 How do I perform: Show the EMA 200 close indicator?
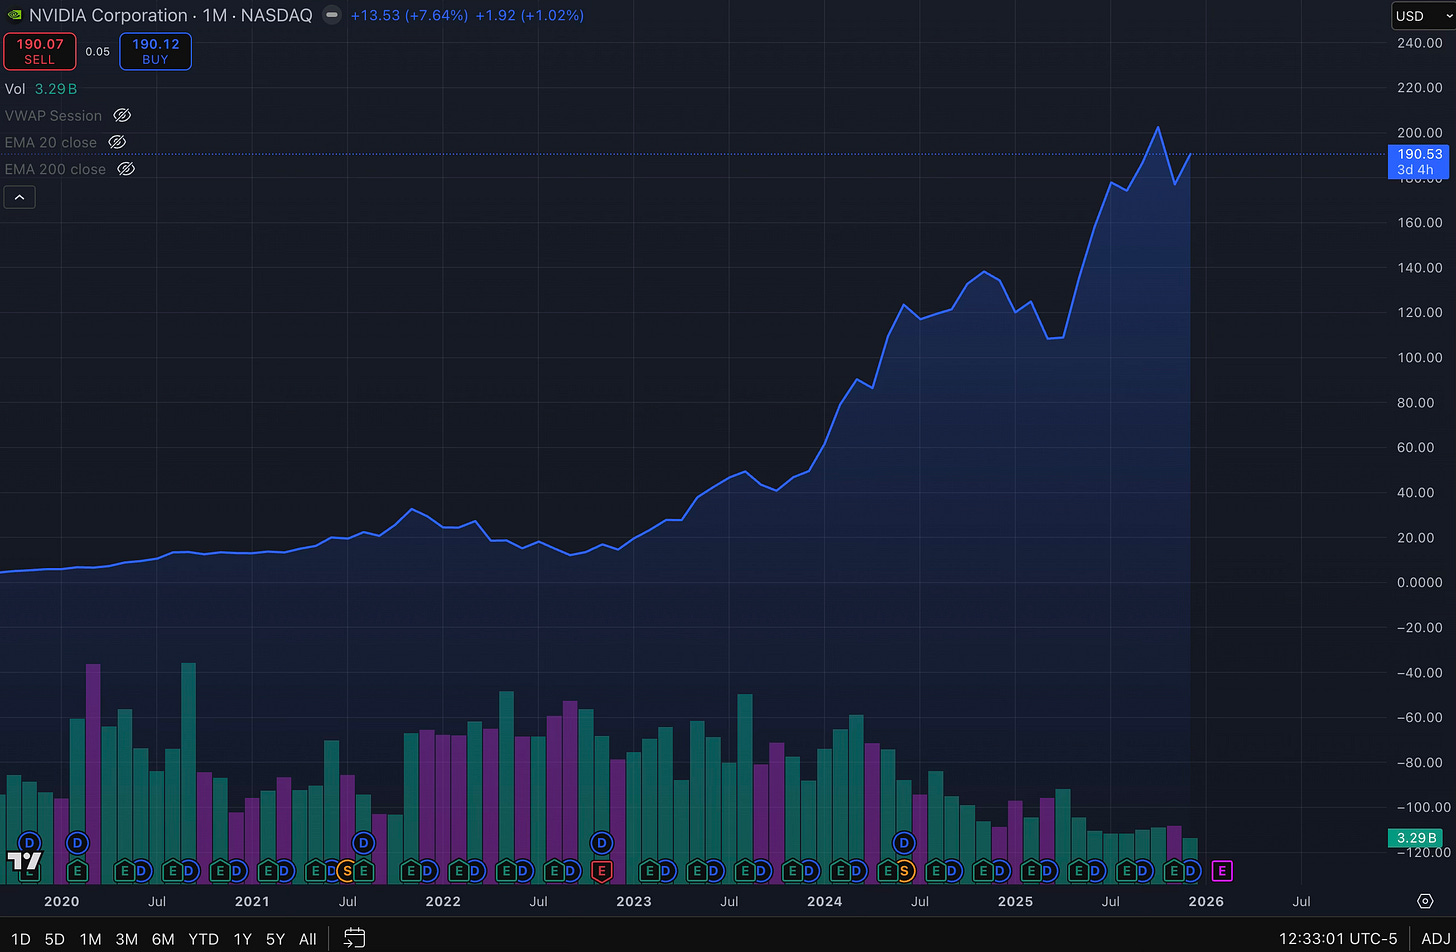[x=126, y=168]
